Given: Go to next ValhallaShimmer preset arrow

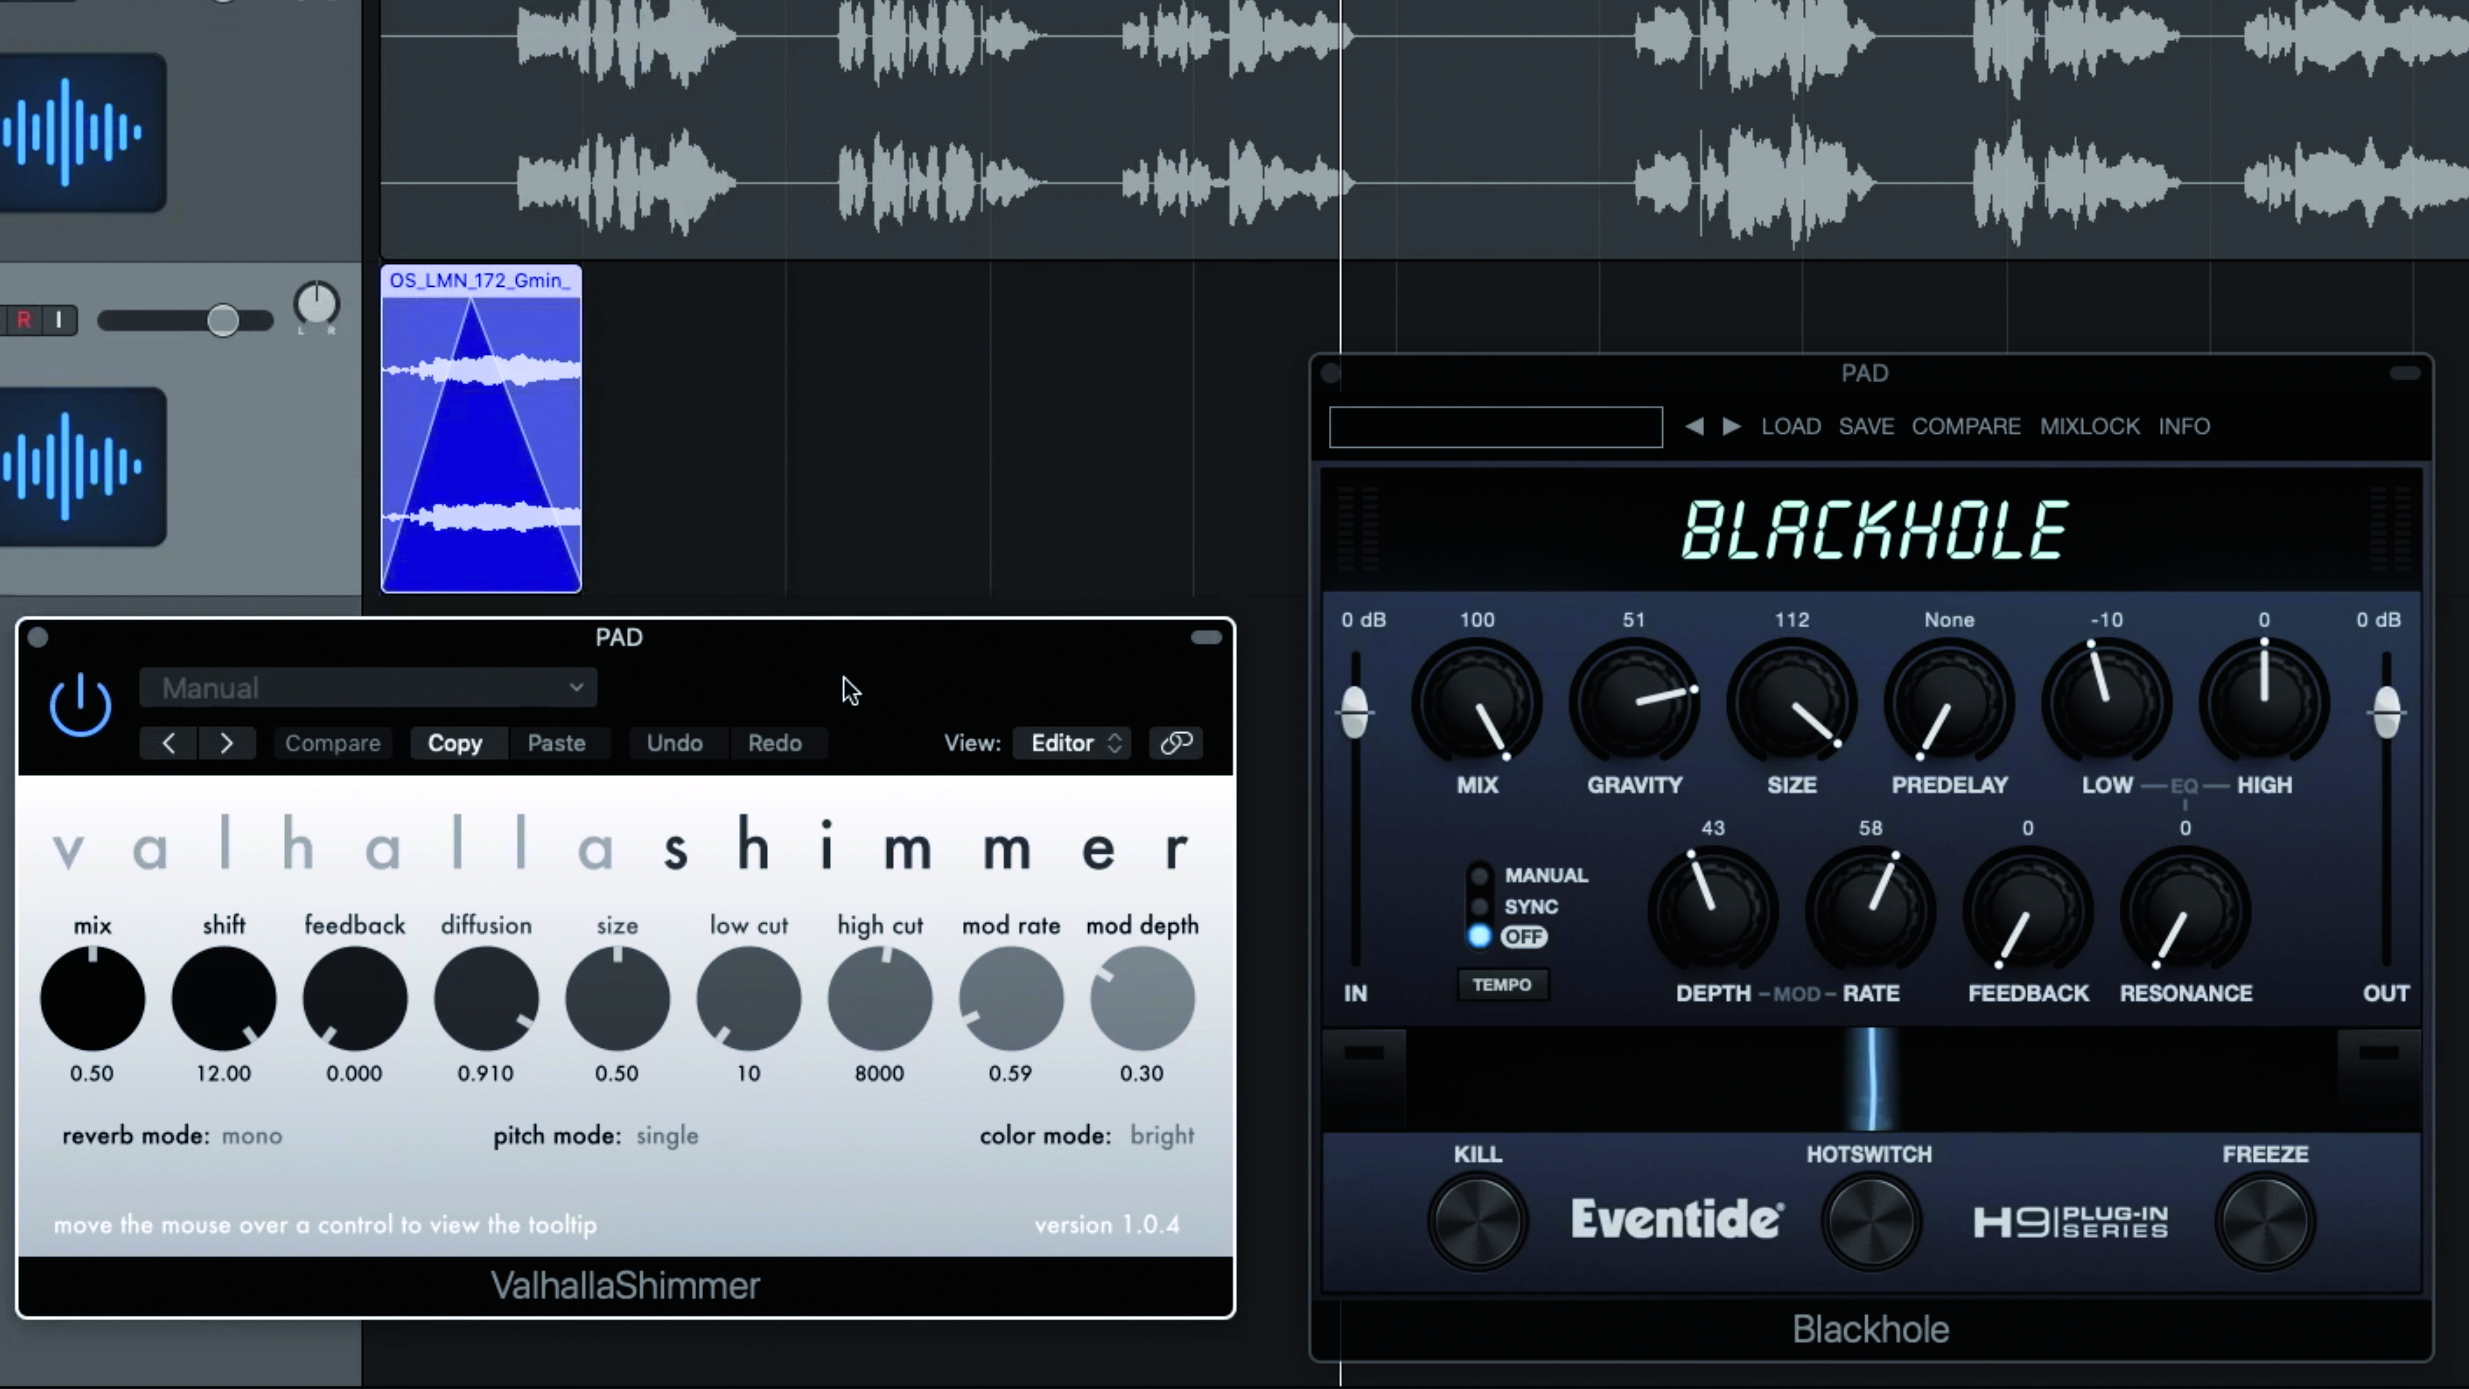Looking at the screenshot, I should [226, 743].
